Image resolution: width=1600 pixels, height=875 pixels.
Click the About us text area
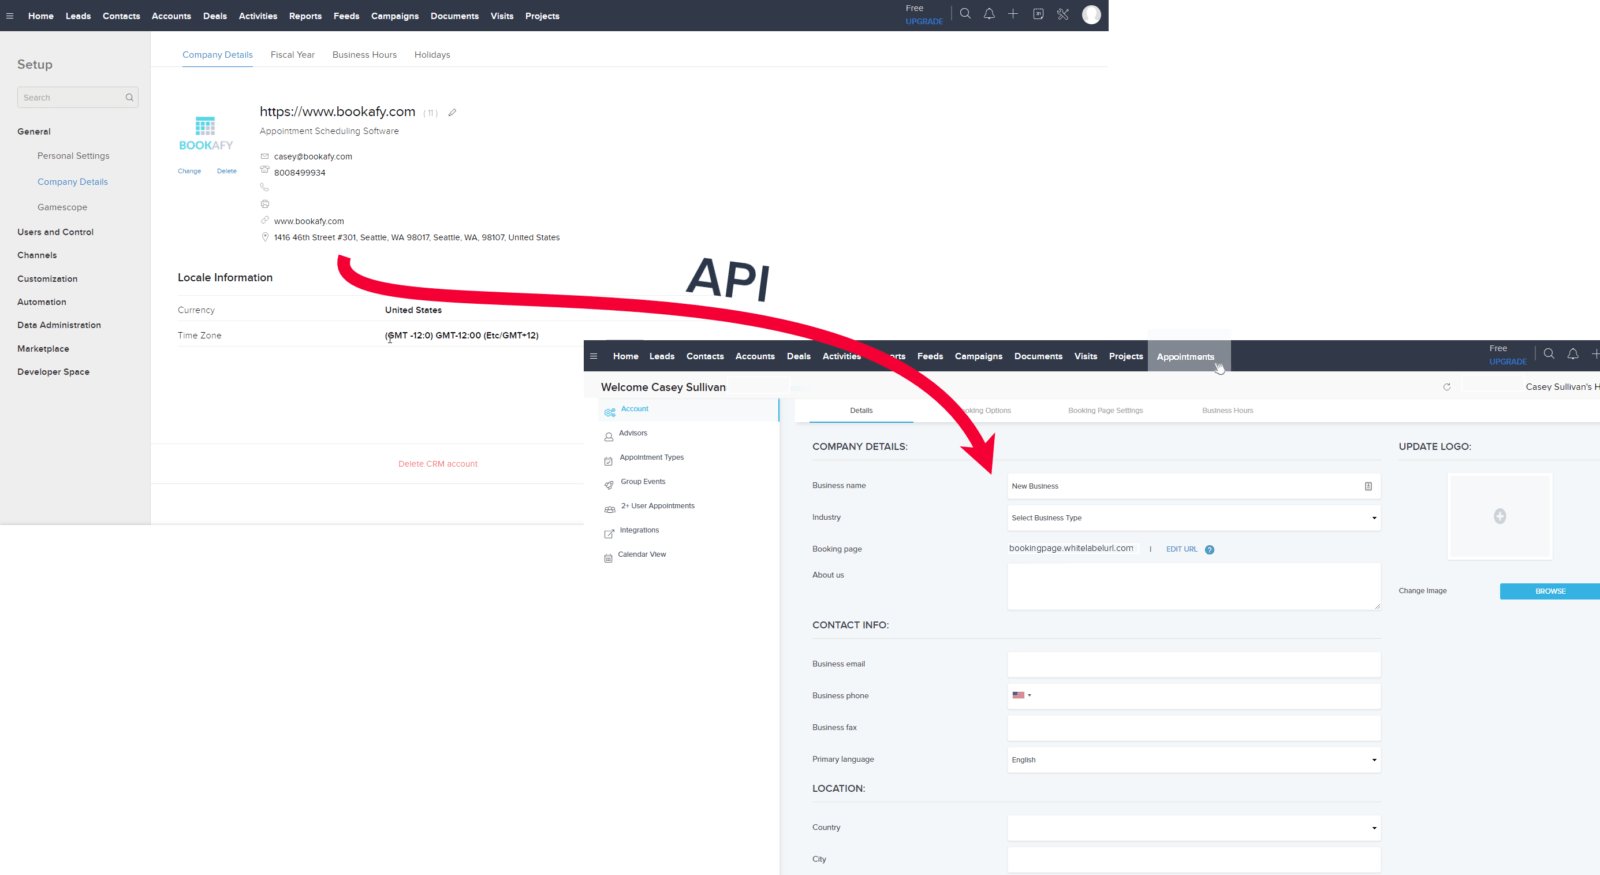click(x=1194, y=587)
